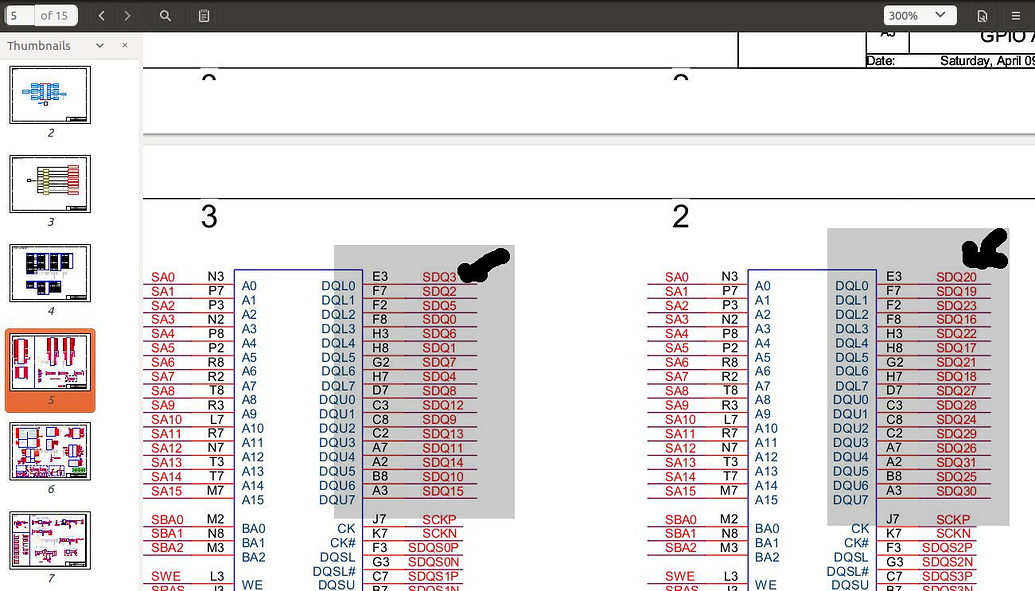Viewport: 1035px width, 591px height.
Task: Open the hamburger main menu
Action: tap(1014, 16)
